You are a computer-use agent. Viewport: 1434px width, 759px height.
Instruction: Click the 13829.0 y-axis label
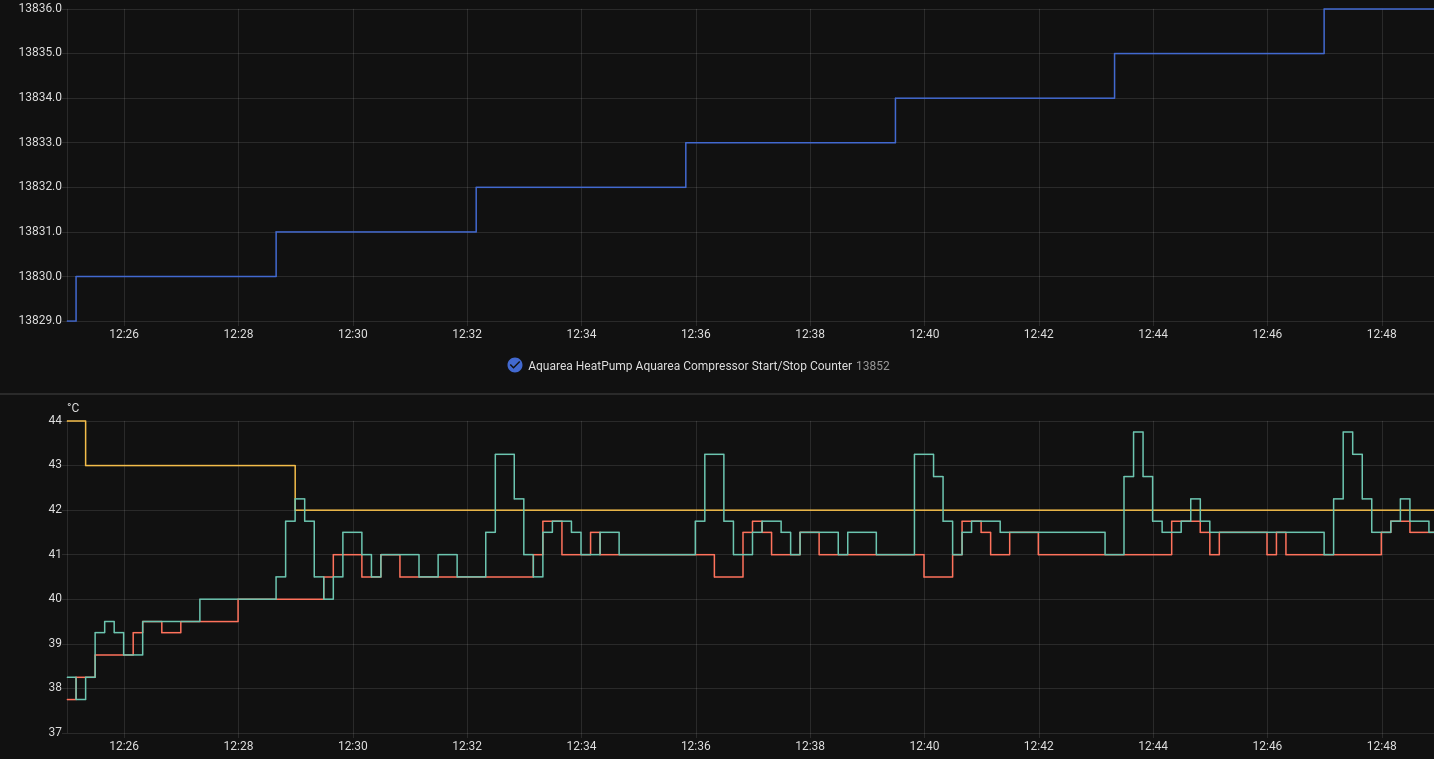pyautogui.click(x=40, y=321)
